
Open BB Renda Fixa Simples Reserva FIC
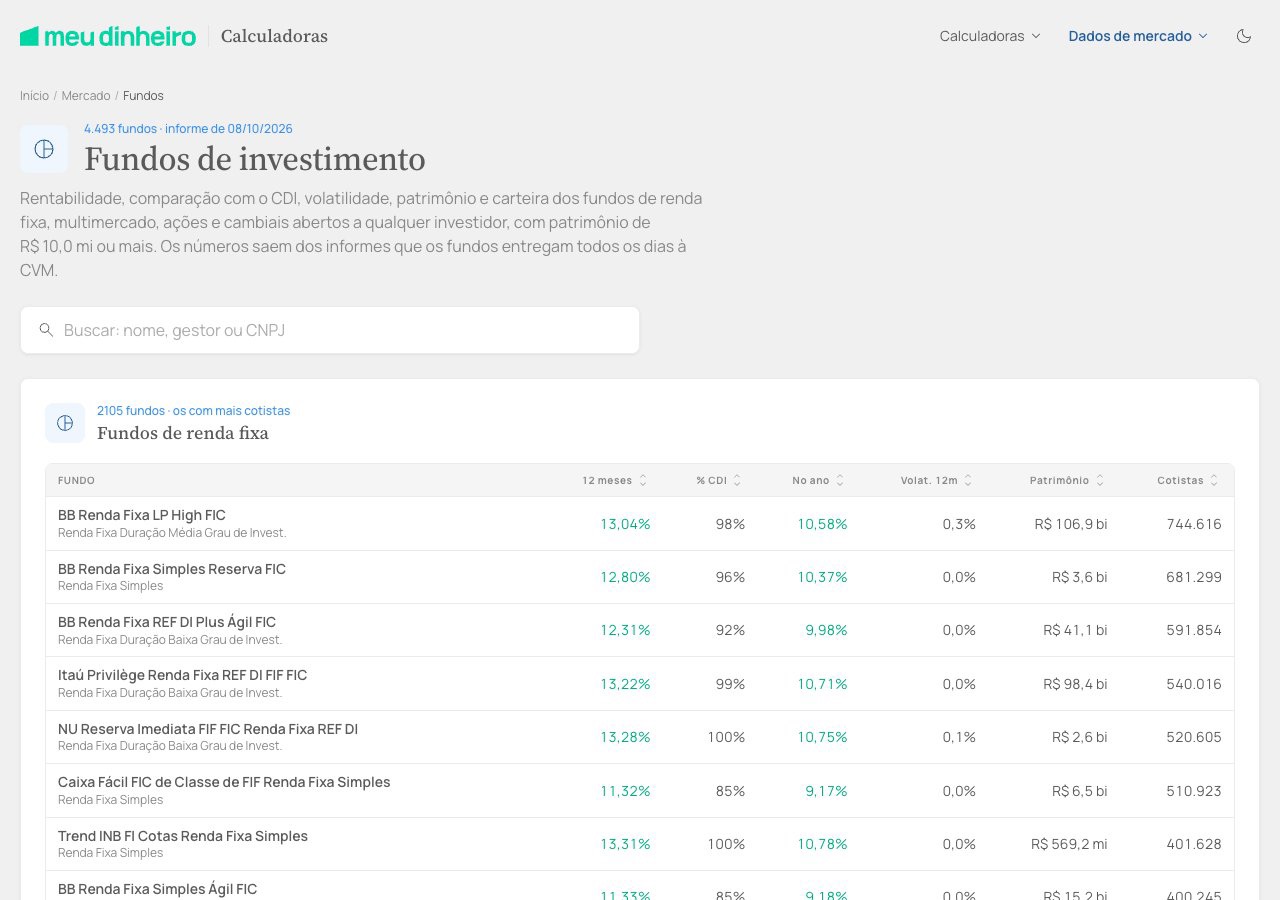(172, 569)
